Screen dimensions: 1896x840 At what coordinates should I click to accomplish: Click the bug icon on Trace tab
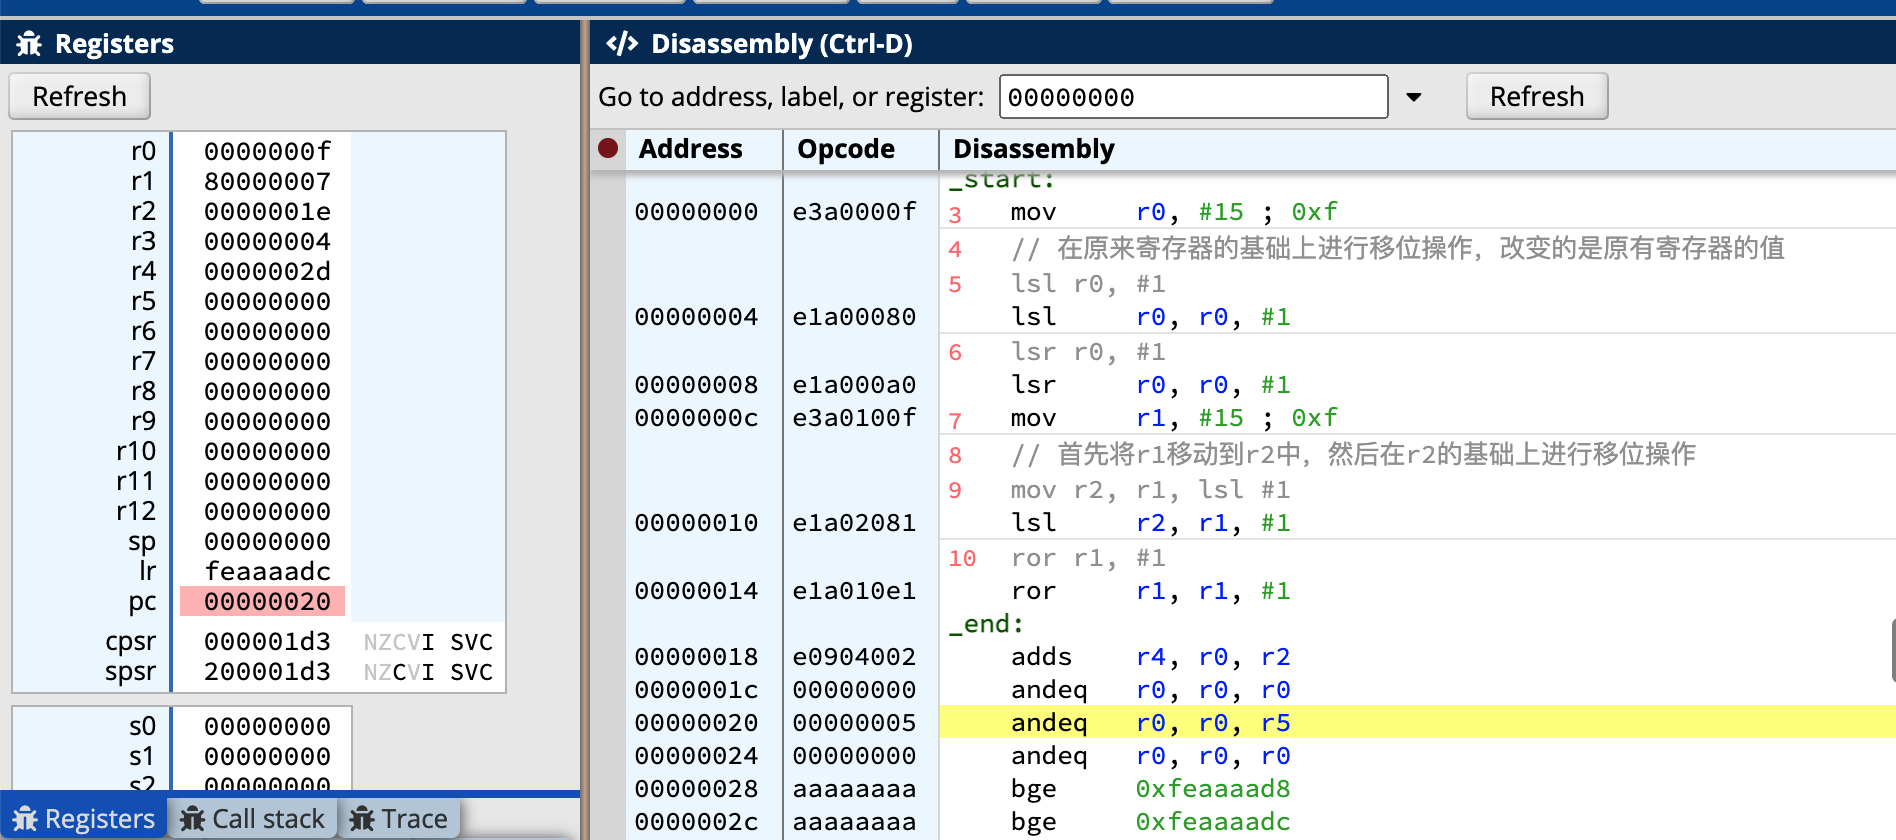[x=362, y=819]
